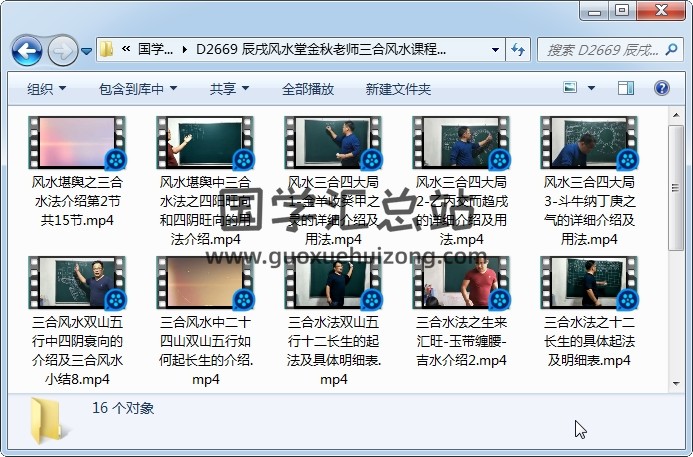Image resolution: width=693 pixels, height=457 pixels.
Task: Open the 共享 menu
Action: tap(229, 89)
